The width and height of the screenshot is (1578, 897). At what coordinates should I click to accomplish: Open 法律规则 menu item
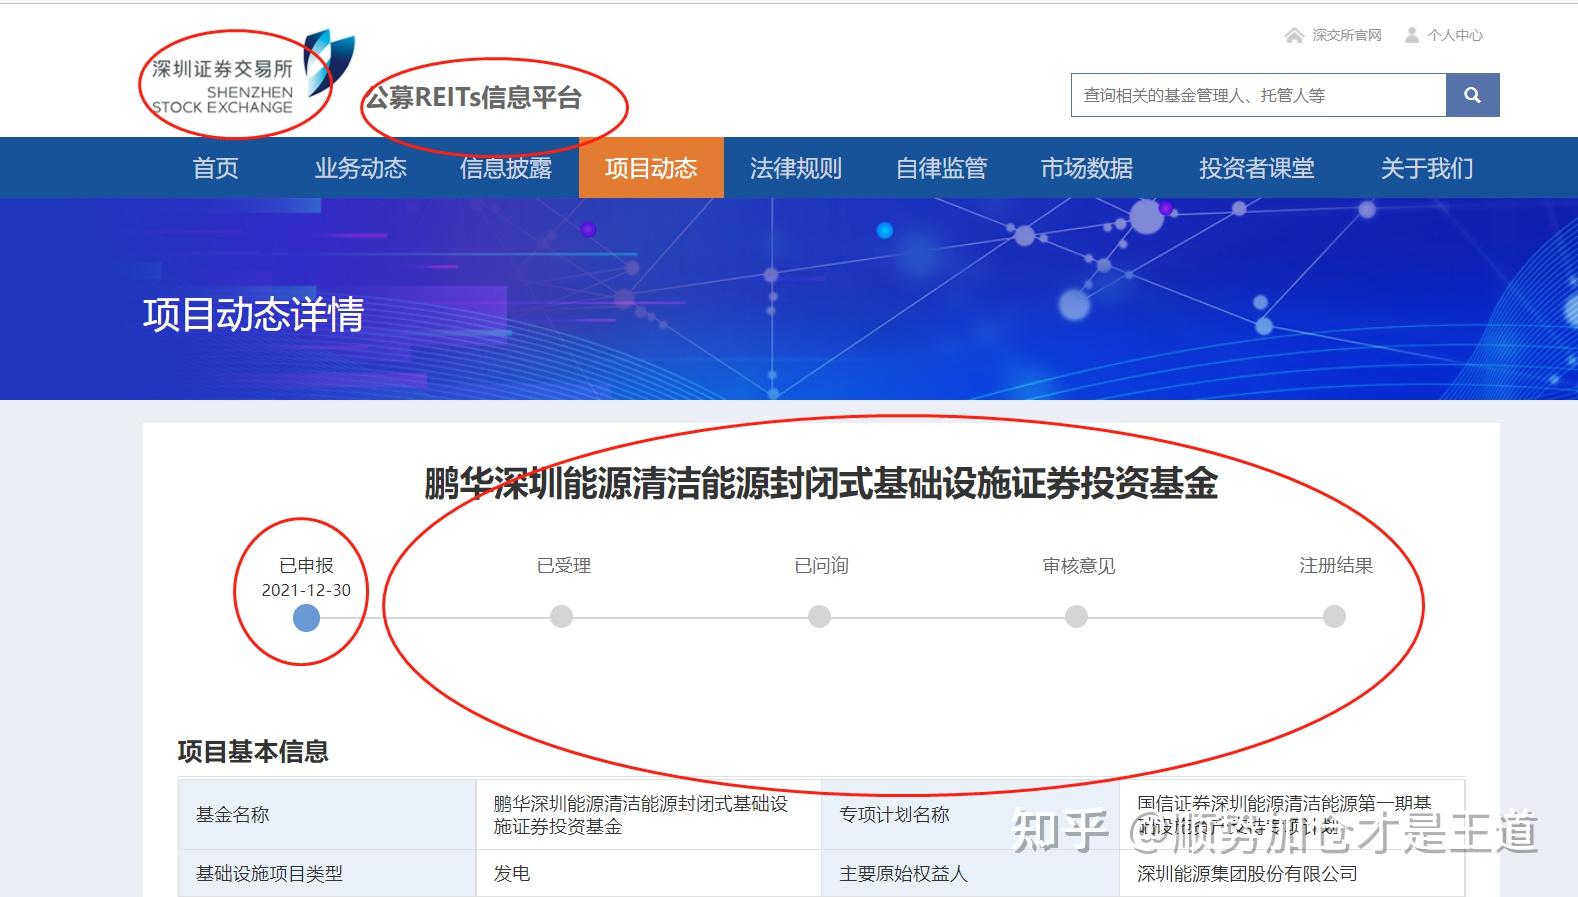pyautogui.click(x=796, y=168)
